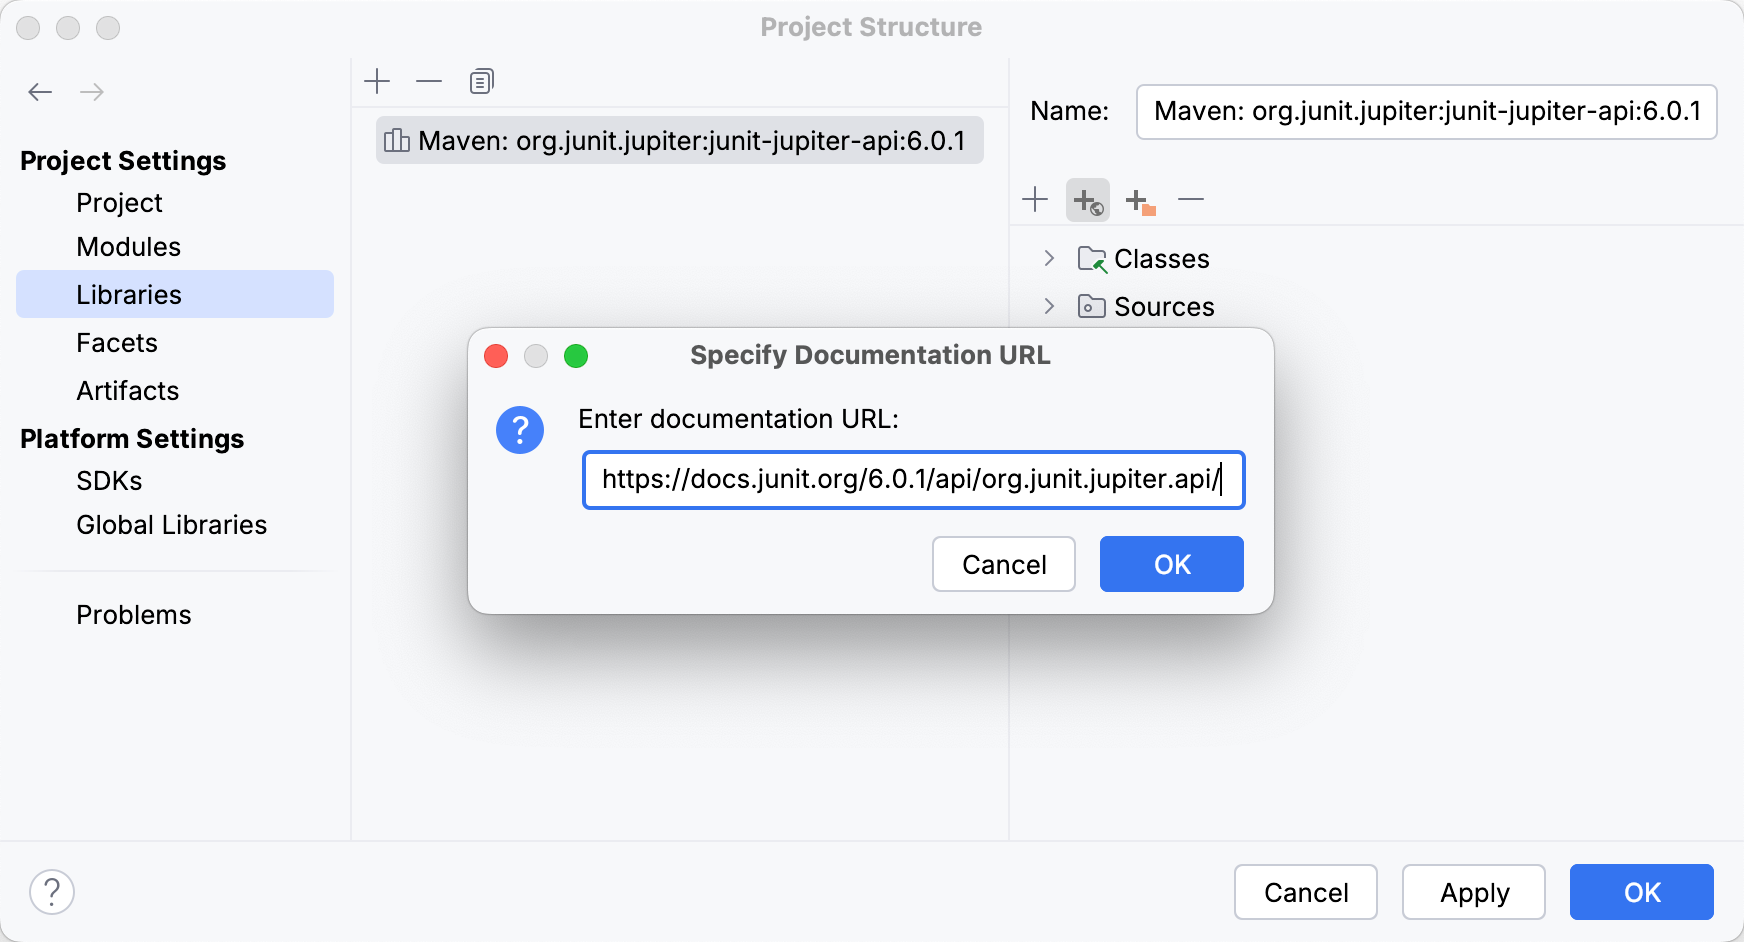Add a new library with the plus icon
This screenshot has width=1744, height=942.
tap(377, 81)
